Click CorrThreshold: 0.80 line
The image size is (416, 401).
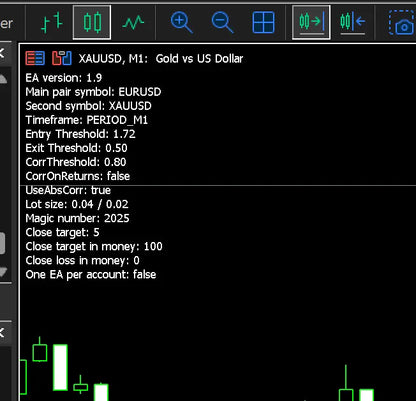tap(76, 162)
